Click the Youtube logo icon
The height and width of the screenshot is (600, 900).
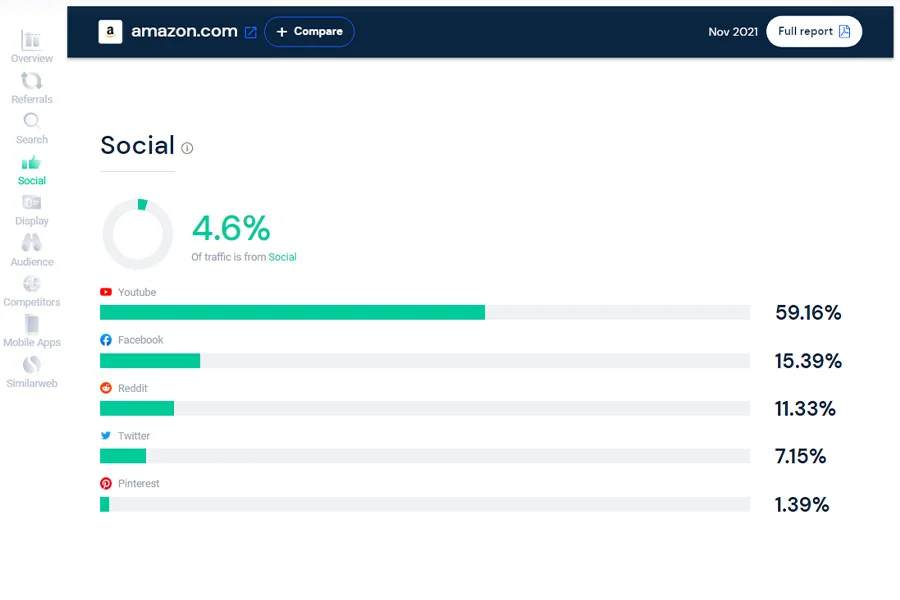pyautogui.click(x=106, y=292)
